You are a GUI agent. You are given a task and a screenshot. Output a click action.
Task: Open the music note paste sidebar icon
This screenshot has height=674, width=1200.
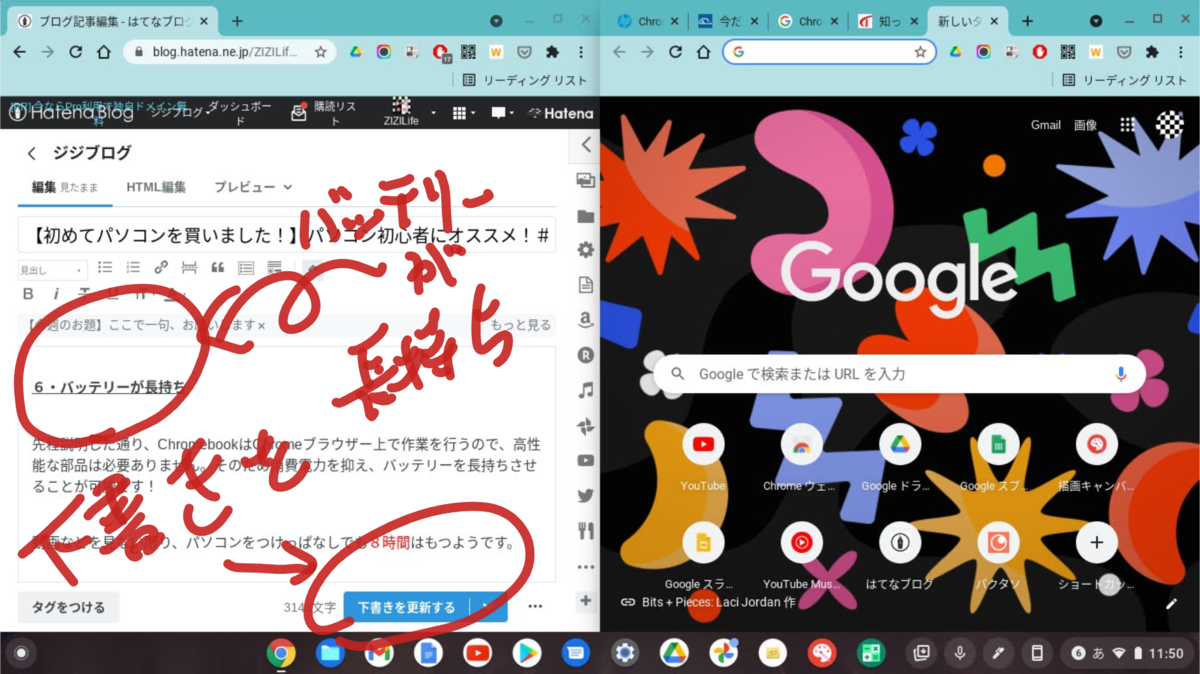pyautogui.click(x=585, y=390)
